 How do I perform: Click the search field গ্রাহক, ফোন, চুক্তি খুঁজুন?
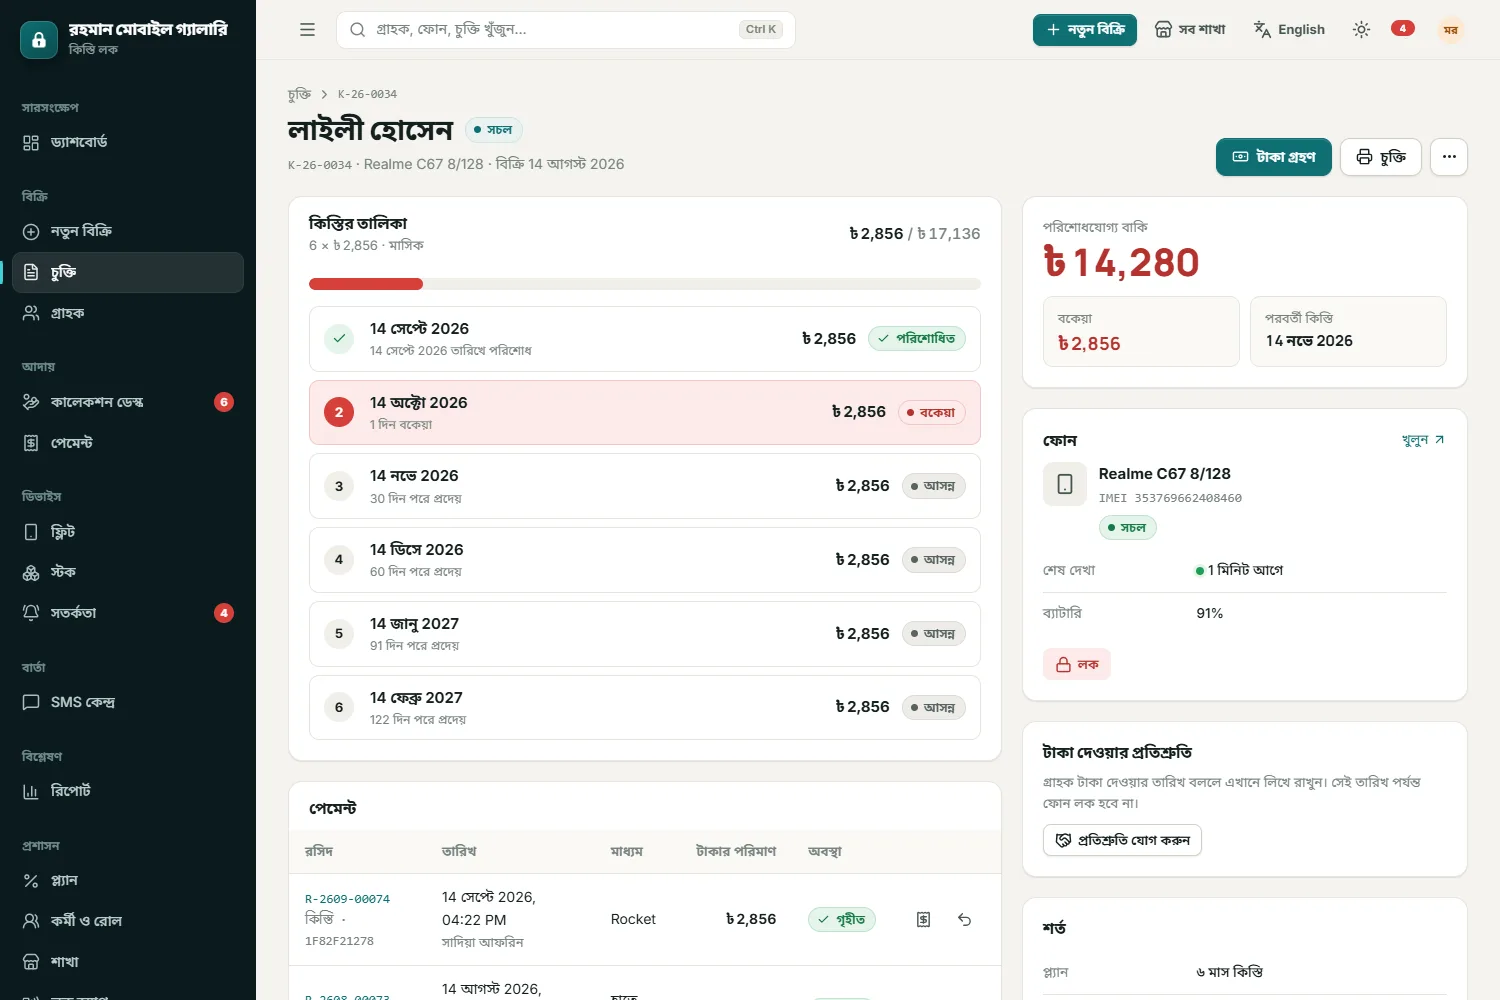(566, 30)
